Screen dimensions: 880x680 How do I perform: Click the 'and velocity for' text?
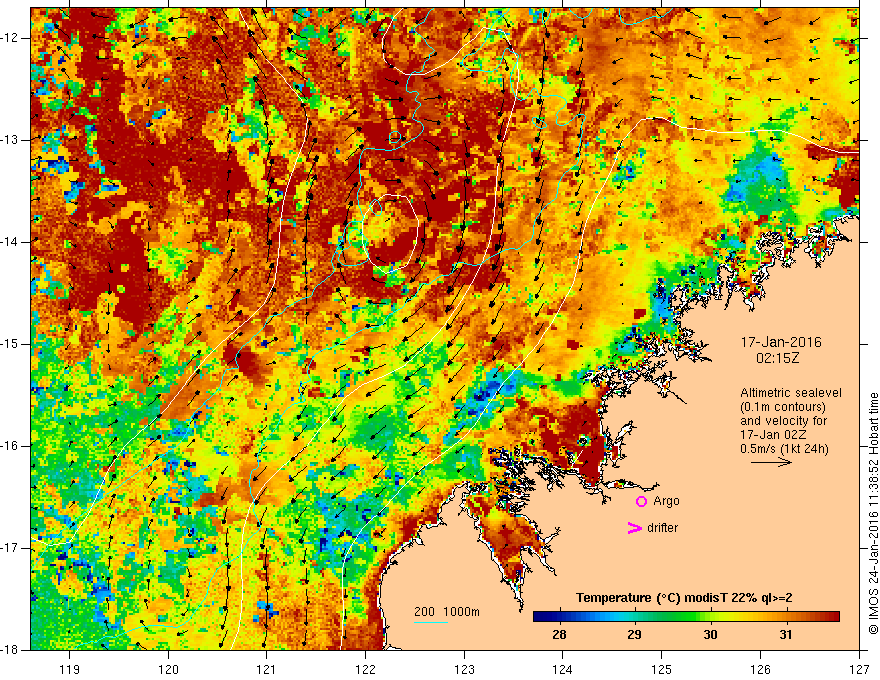783,421
